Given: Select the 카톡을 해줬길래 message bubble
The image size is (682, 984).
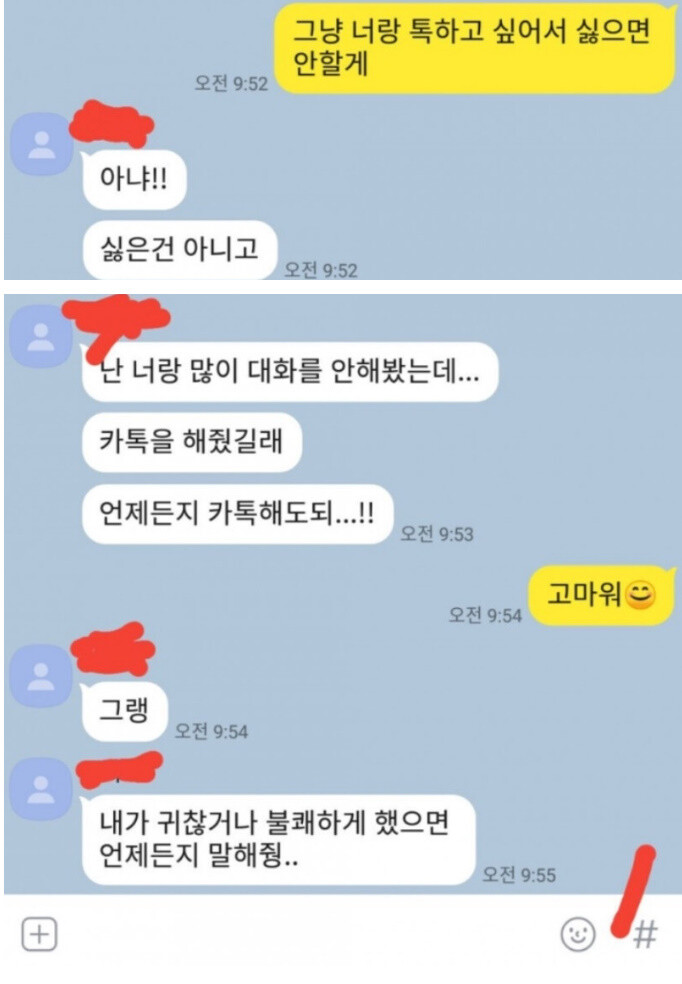Looking at the screenshot, I should pyautogui.click(x=192, y=442).
